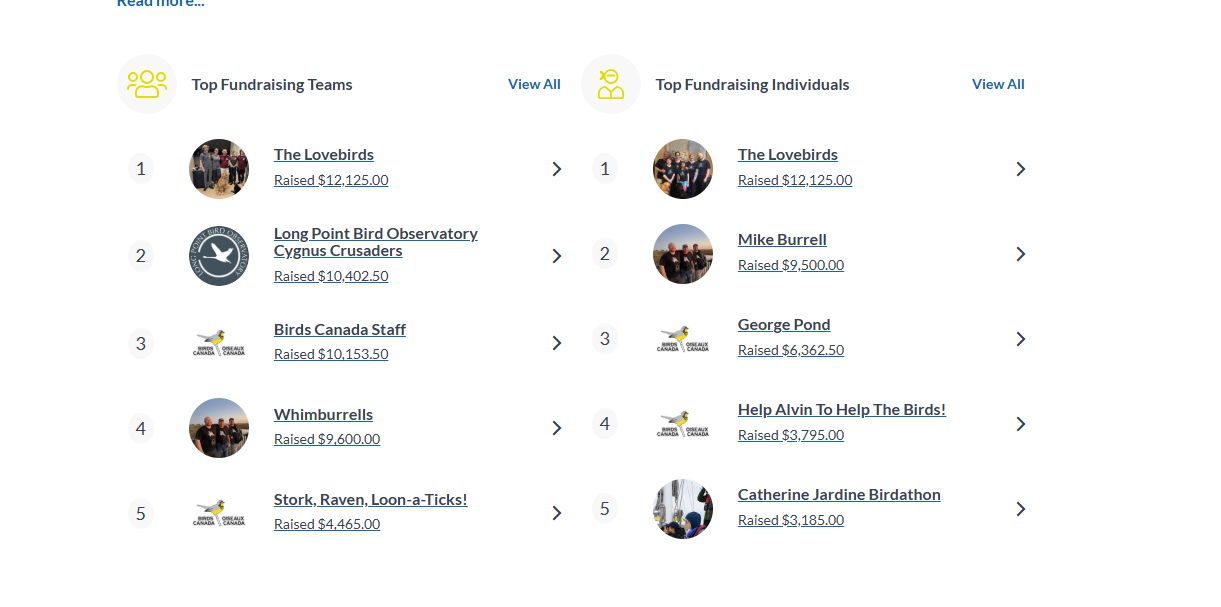Screen dimensions: 1221x607
Task: Click the Top Fundraising Individuals person icon
Action: [611, 84]
